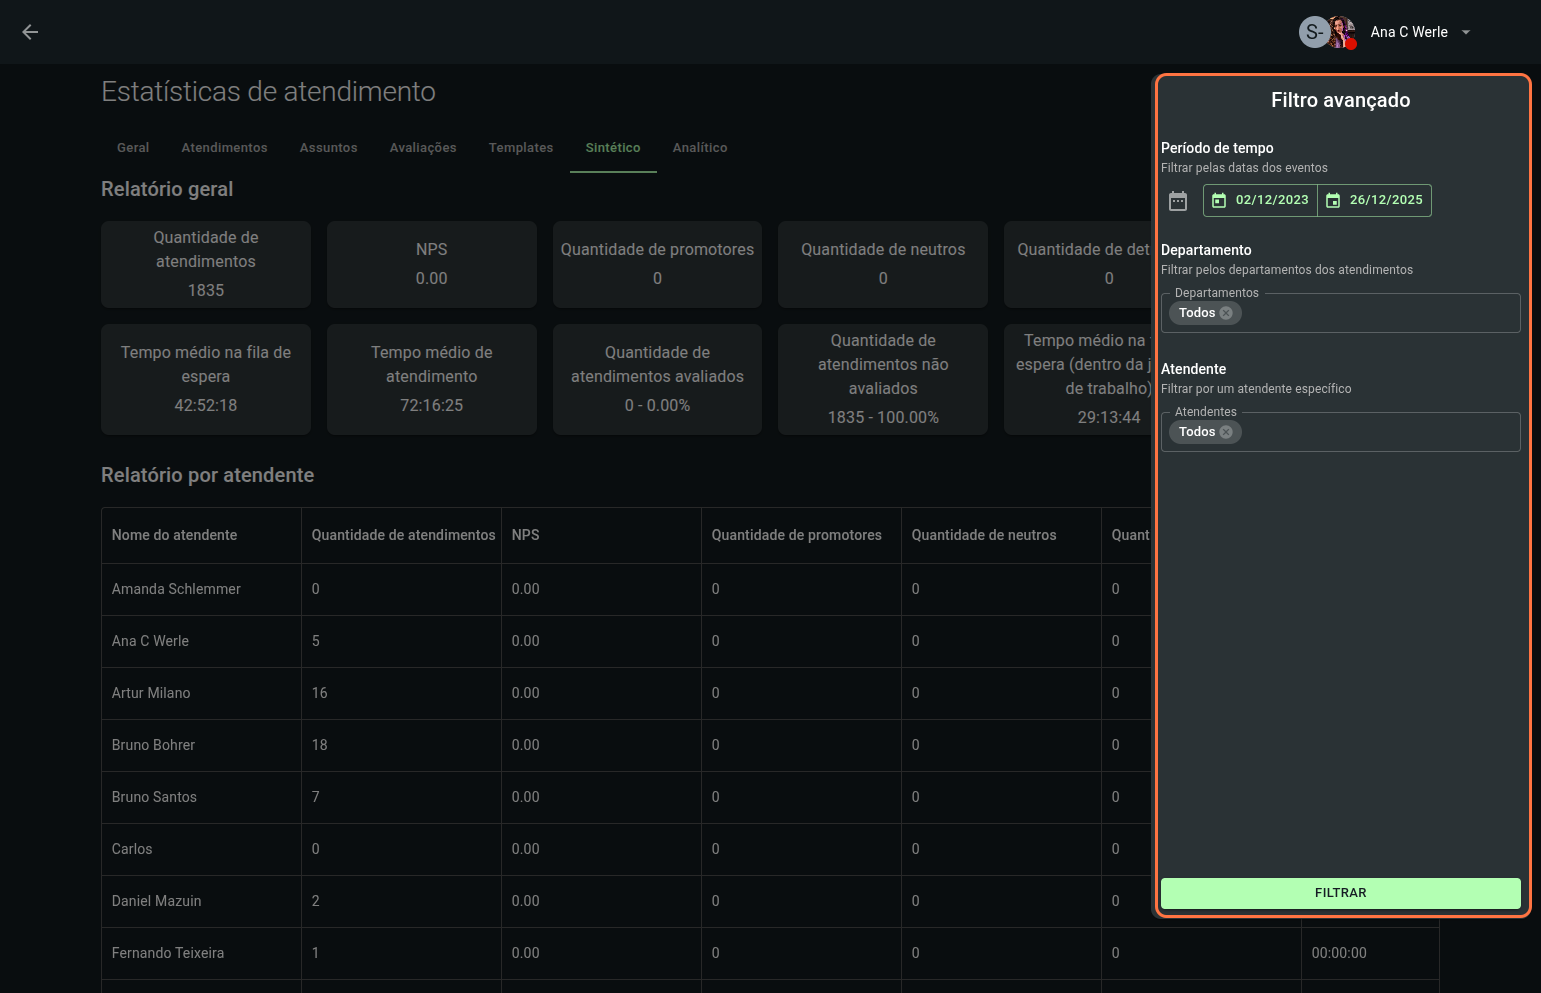Viewport: 1541px width, 993px height.
Task: Expand the Ana C Werle user menu arrow
Action: coord(1466,32)
